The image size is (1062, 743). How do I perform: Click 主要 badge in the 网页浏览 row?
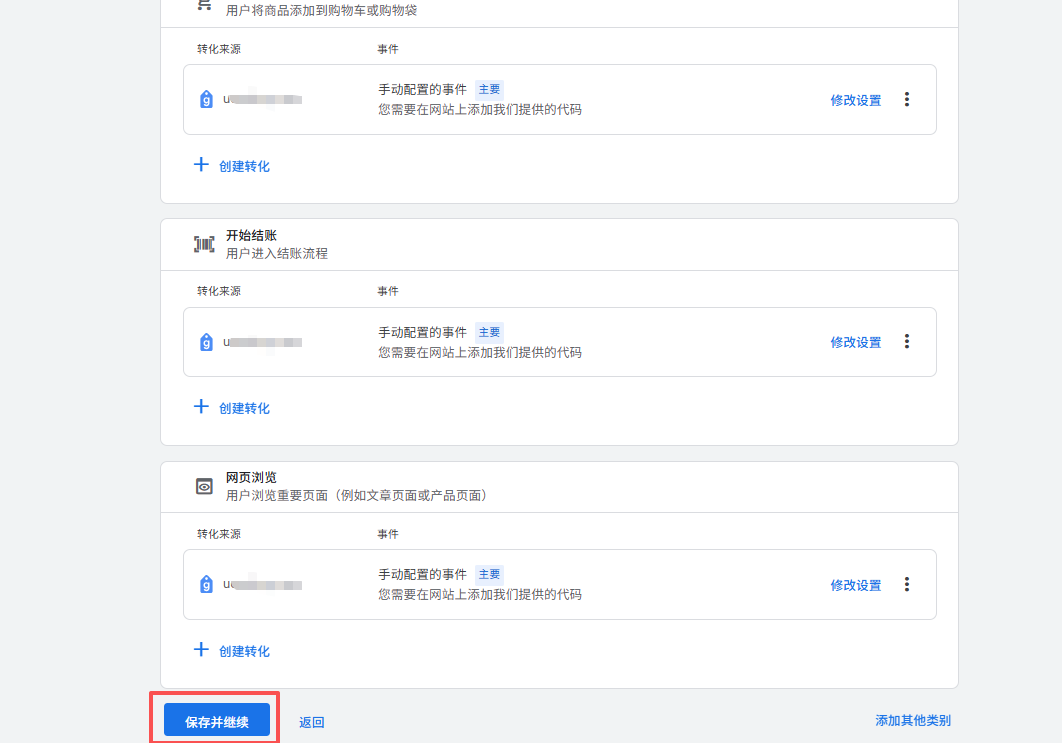click(x=489, y=574)
